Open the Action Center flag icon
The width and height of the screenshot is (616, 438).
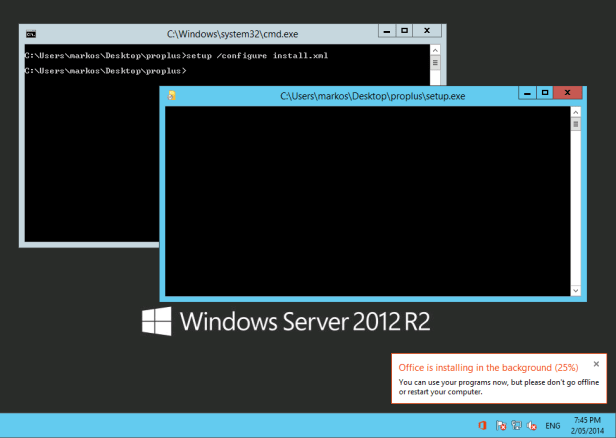[500, 425]
